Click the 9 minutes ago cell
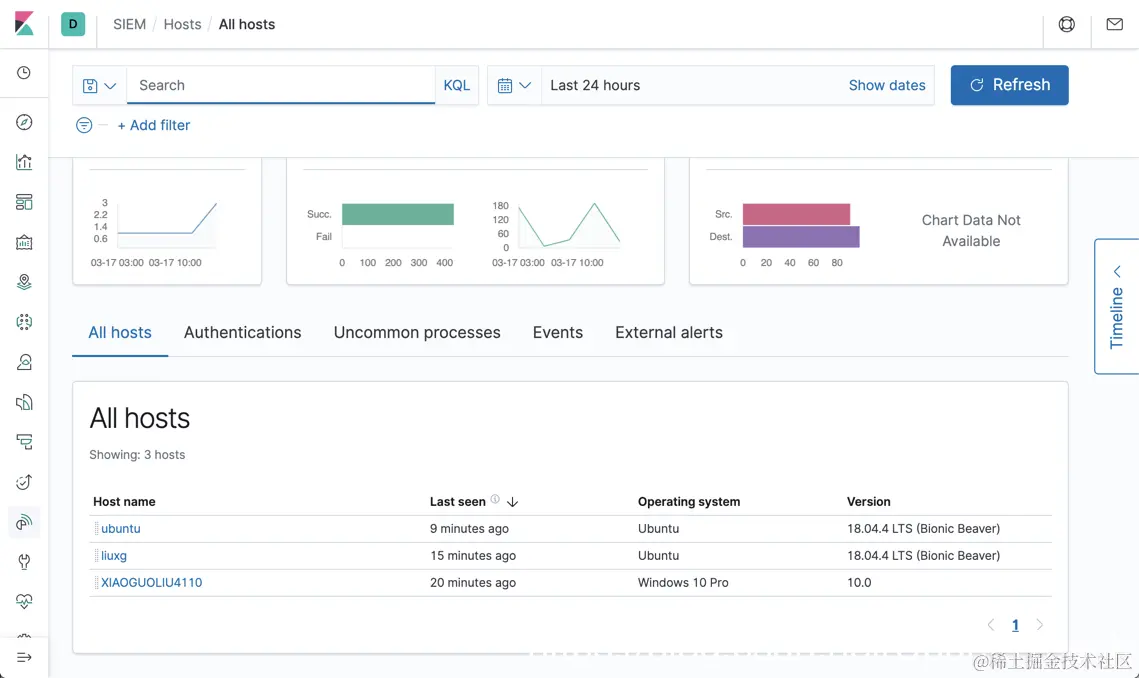Image resolution: width=1139 pixels, height=678 pixels. pyautogui.click(x=469, y=528)
